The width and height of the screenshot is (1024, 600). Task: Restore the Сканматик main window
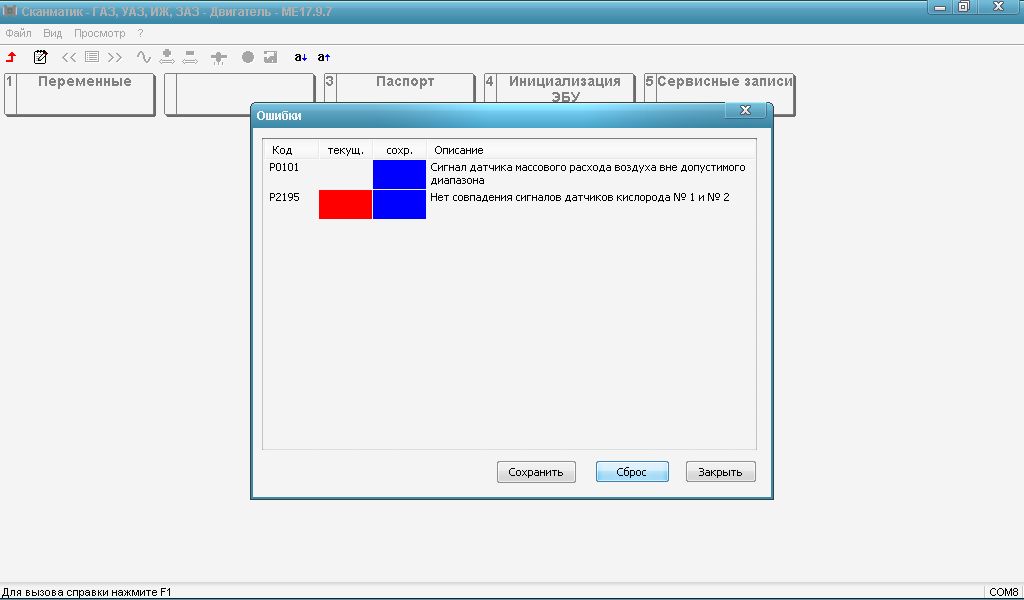pos(963,7)
